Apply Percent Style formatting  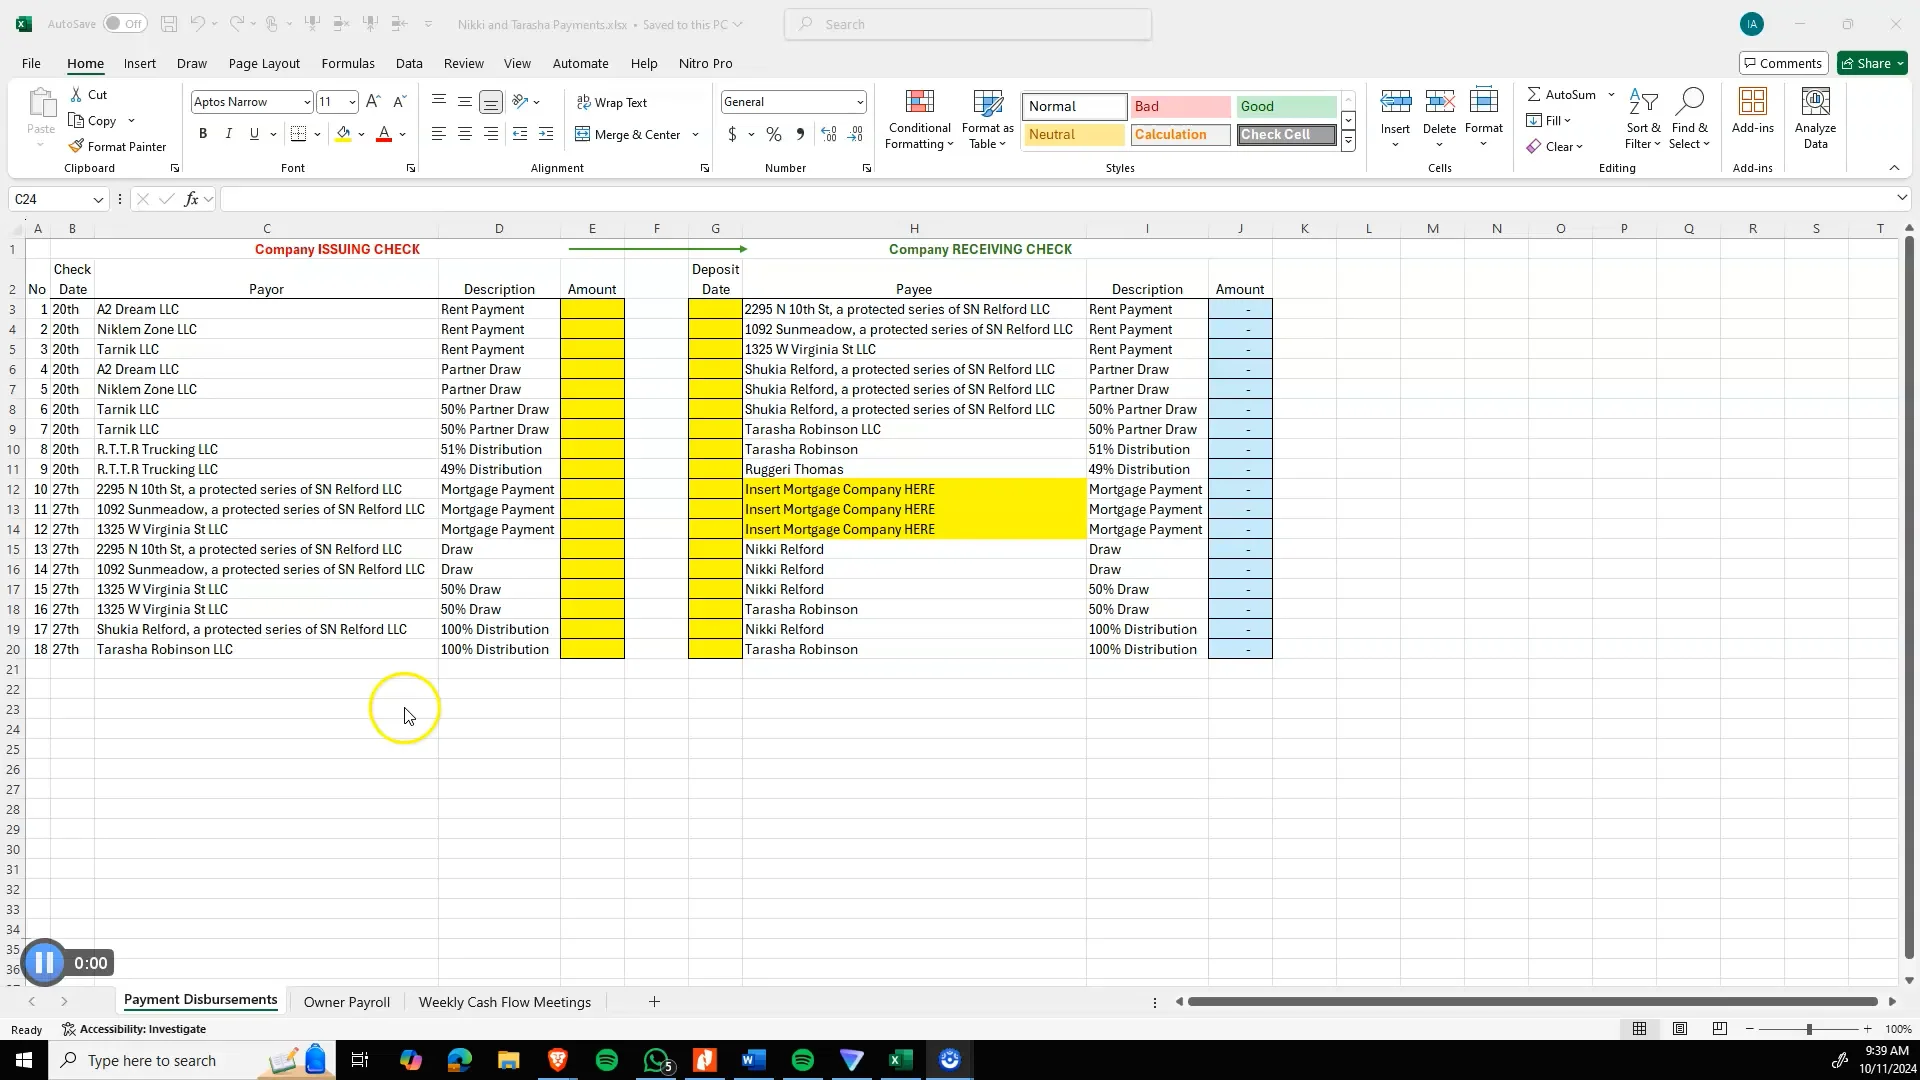(773, 133)
